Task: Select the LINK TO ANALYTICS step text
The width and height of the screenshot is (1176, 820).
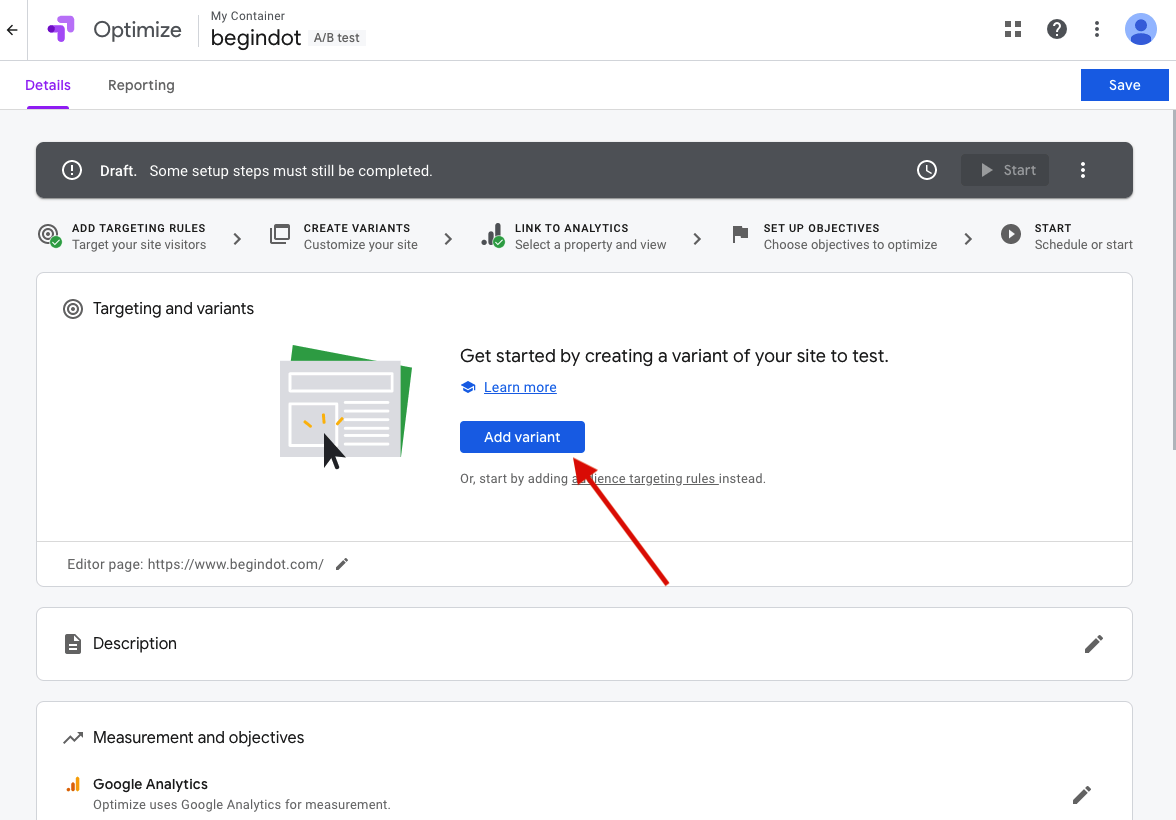Action: tap(572, 228)
